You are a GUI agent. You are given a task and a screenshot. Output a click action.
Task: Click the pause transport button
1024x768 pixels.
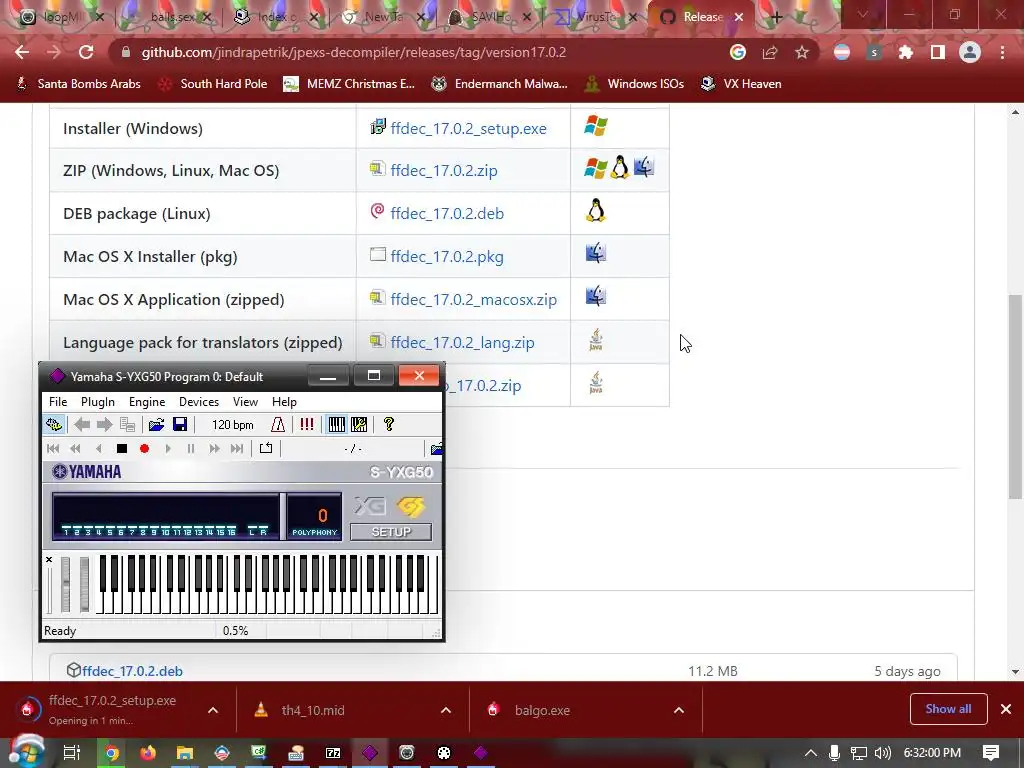point(191,449)
